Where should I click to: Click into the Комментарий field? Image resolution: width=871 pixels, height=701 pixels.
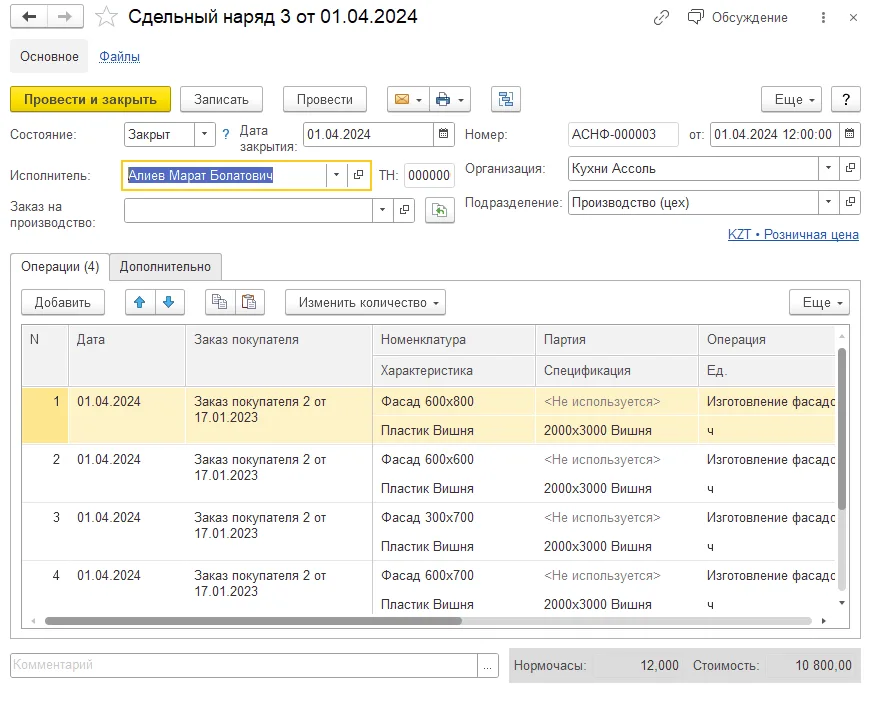[x=244, y=665]
